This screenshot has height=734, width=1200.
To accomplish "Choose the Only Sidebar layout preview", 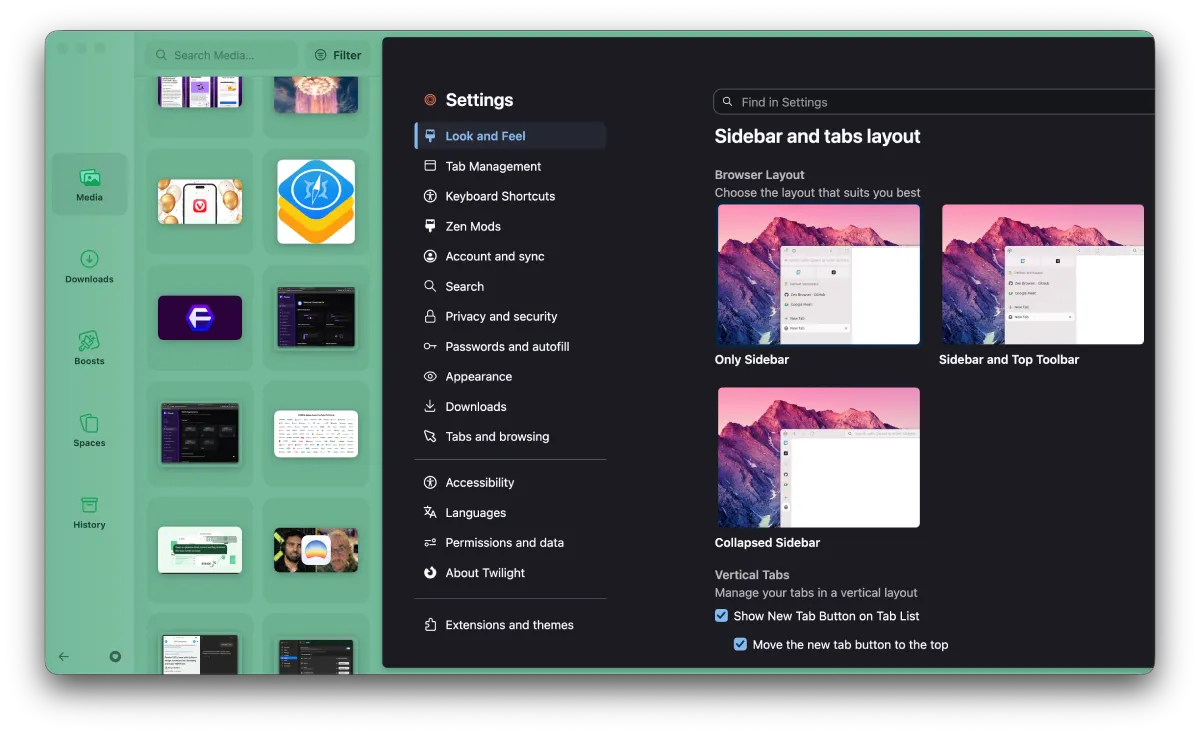I will pos(818,275).
